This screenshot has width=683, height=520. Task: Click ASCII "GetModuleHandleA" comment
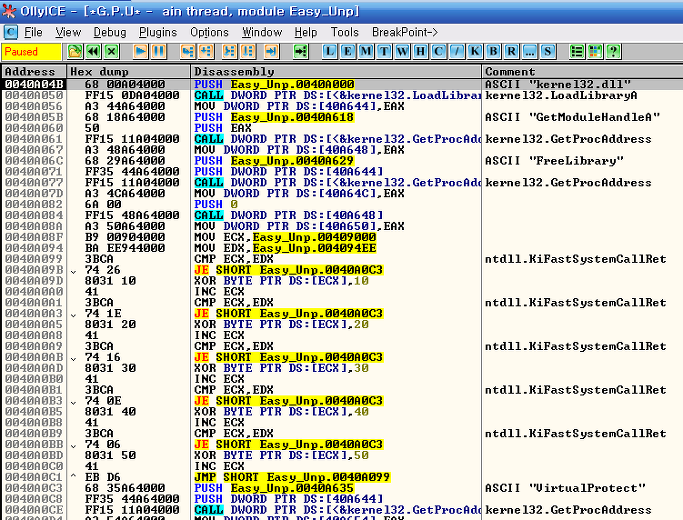tap(572, 117)
